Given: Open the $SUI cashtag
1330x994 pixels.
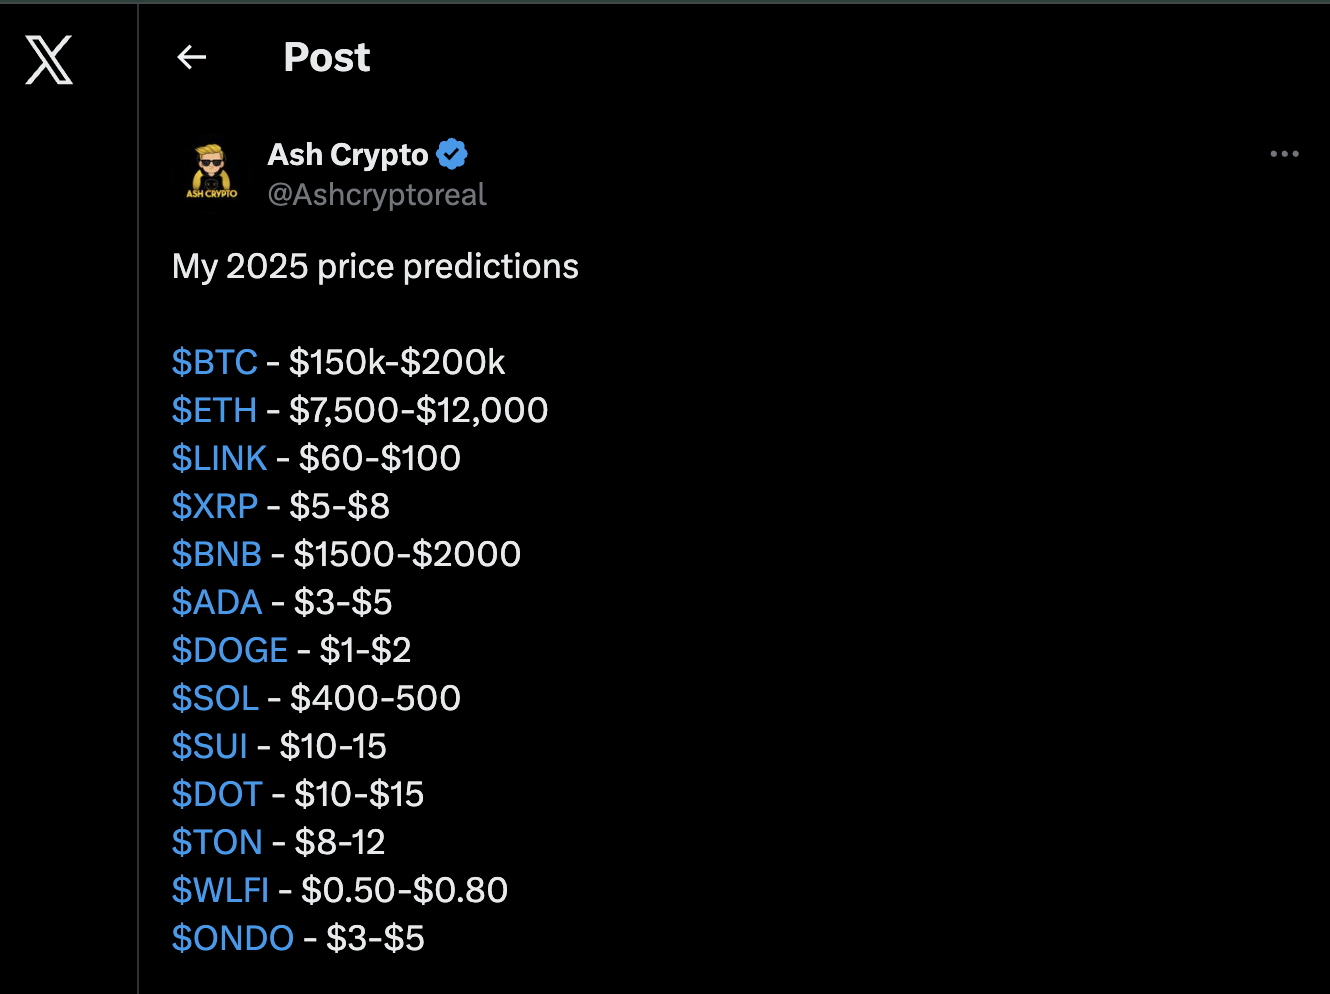Looking at the screenshot, I should (210, 746).
